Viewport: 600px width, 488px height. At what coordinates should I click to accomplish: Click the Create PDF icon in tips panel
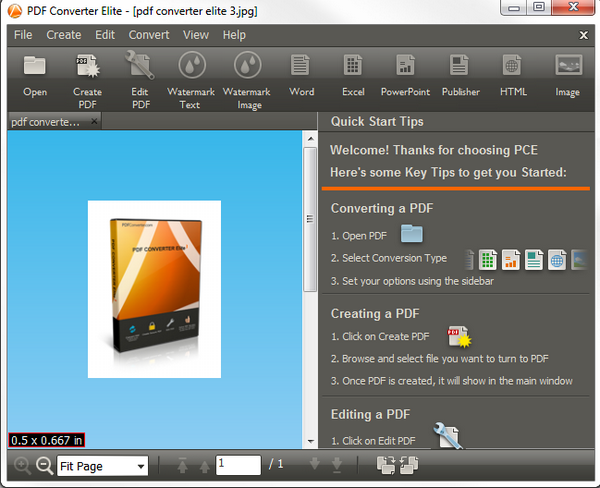point(459,336)
